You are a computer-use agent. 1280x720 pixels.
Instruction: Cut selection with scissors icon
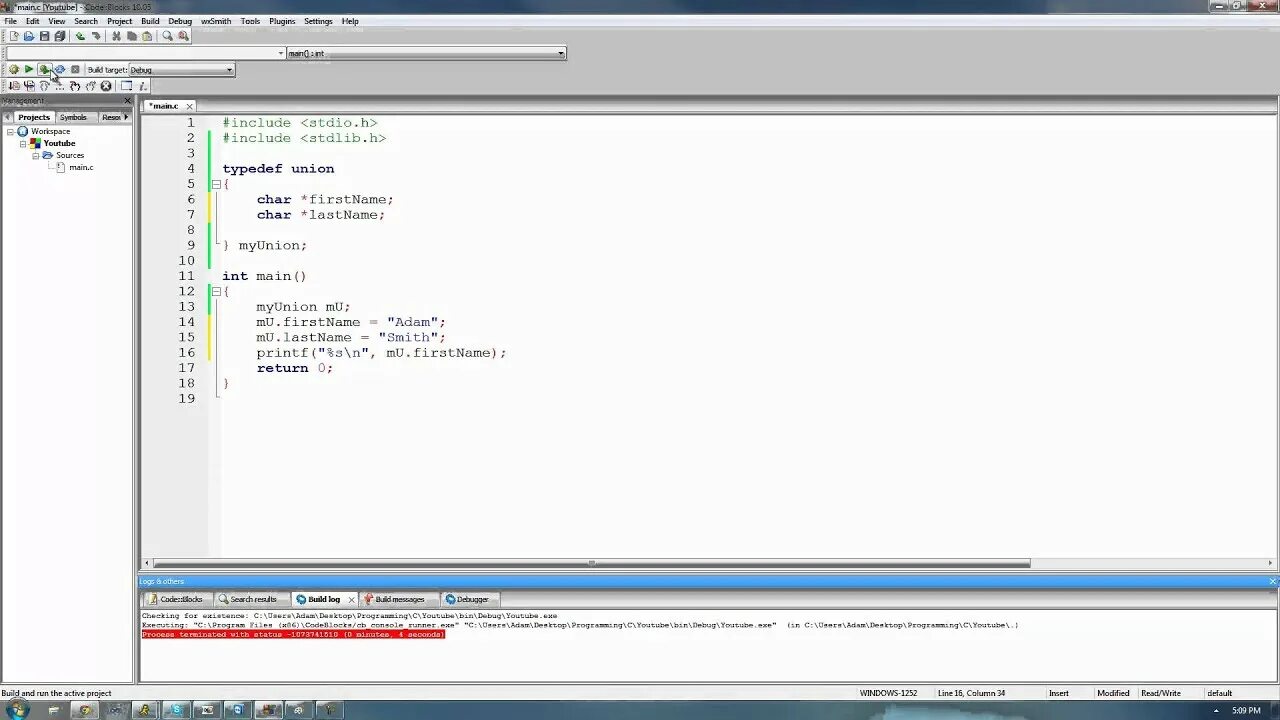(116, 36)
